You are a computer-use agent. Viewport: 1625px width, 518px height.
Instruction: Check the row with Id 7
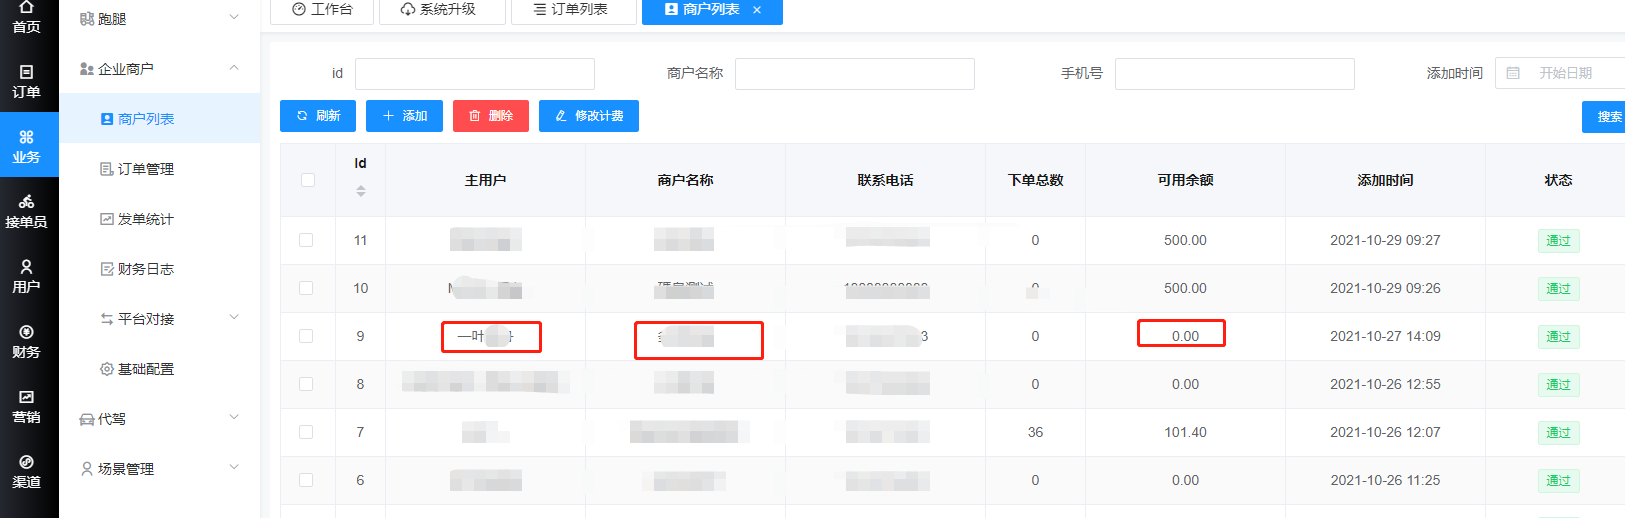pyautogui.click(x=306, y=432)
